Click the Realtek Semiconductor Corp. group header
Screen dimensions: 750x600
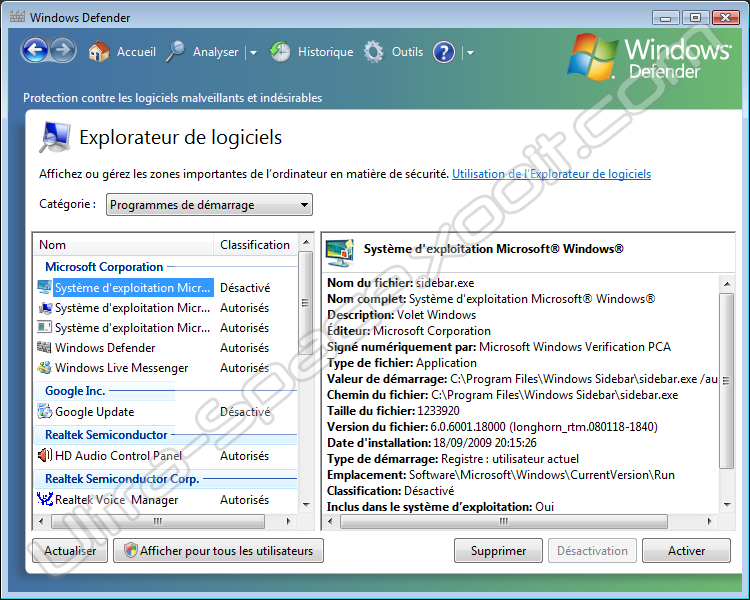122,478
